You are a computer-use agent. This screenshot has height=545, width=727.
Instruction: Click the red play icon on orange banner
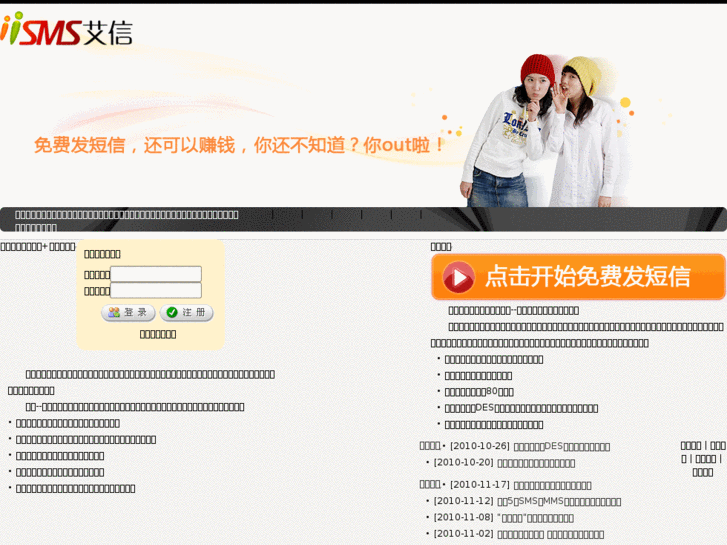(458, 277)
